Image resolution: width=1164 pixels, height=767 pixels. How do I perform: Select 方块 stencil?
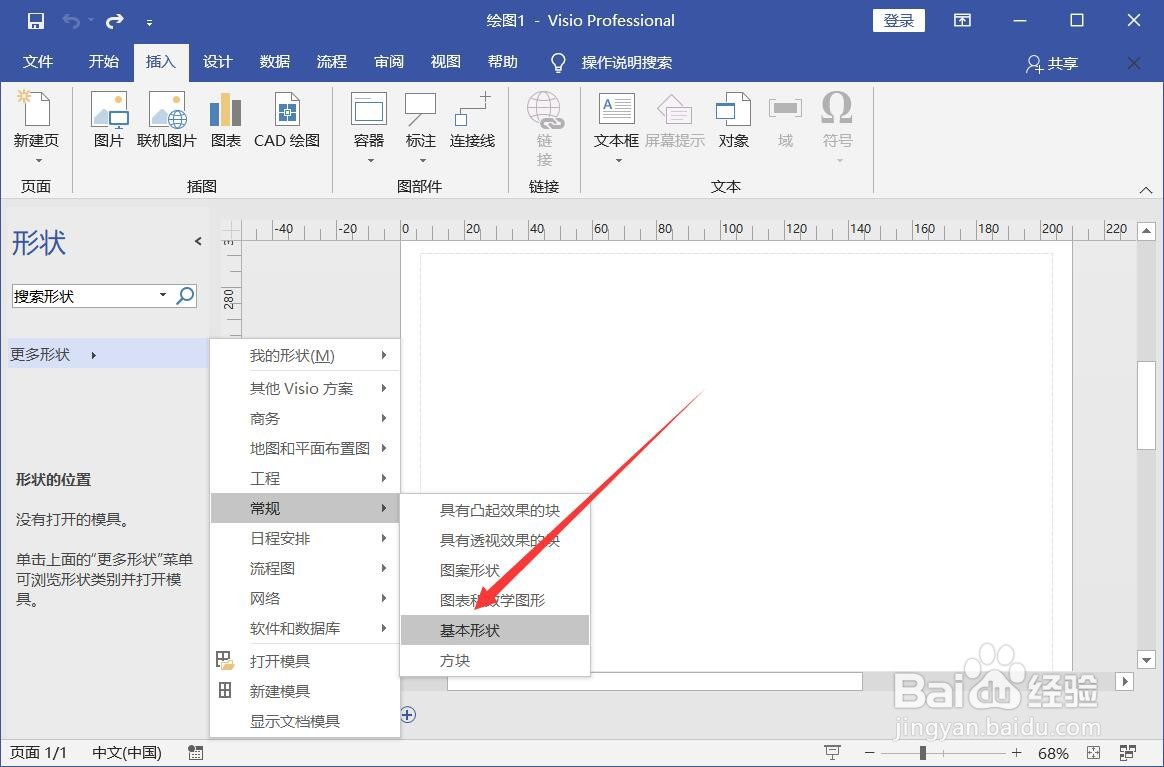(x=495, y=660)
